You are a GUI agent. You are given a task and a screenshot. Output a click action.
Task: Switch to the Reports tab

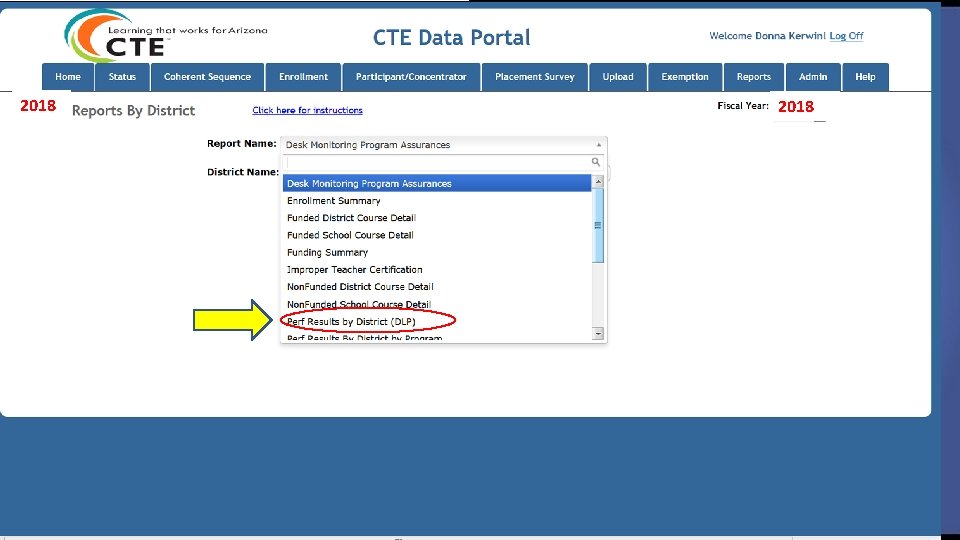(754, 77)
